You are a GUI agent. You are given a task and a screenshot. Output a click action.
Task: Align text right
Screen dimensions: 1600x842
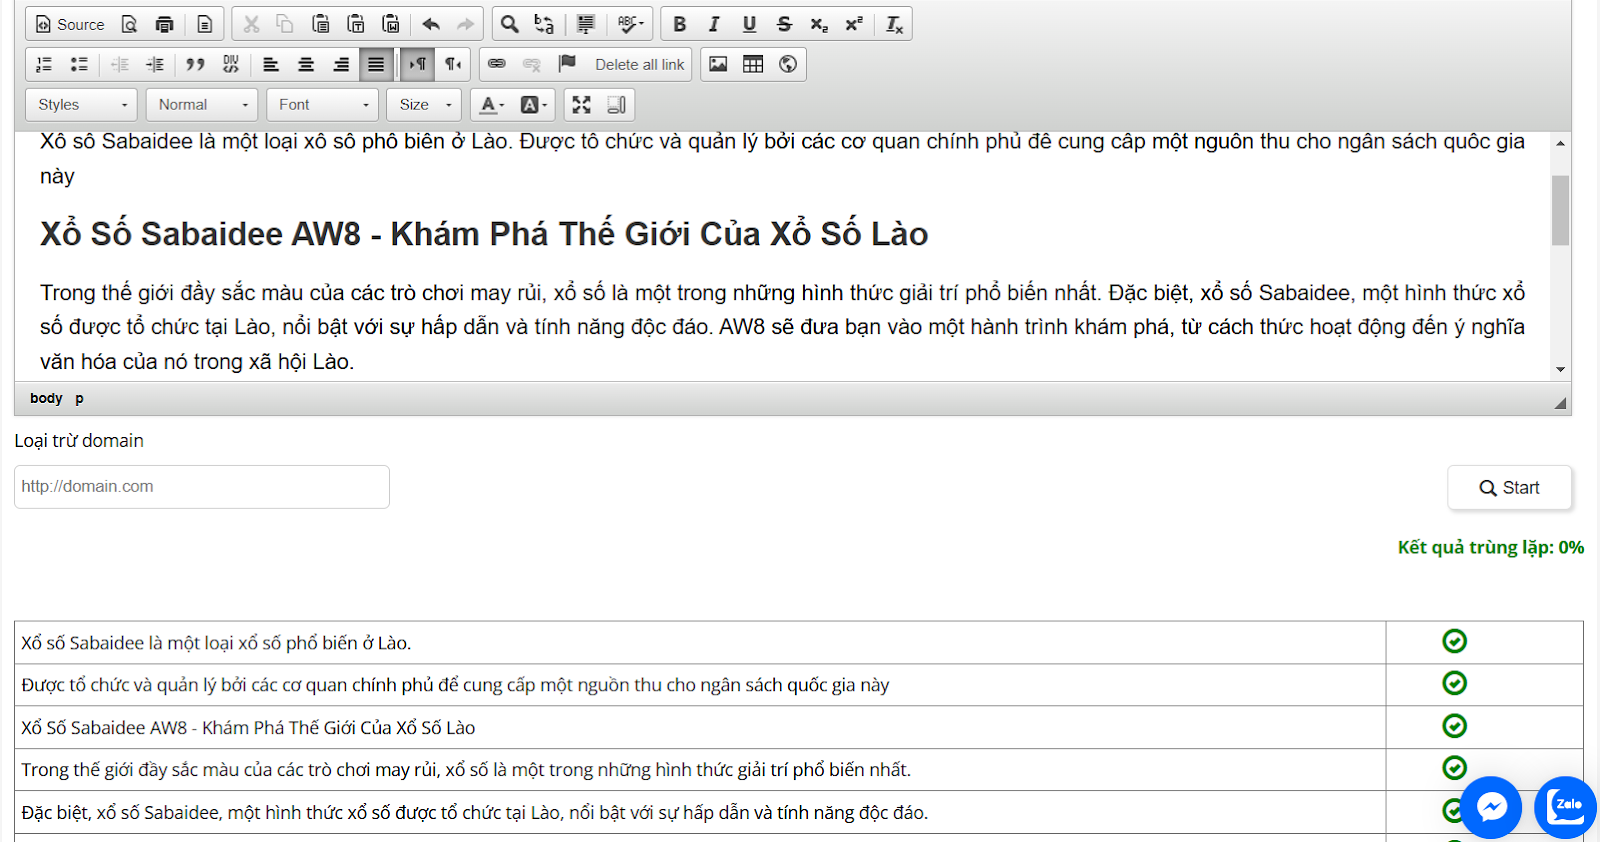341,64
